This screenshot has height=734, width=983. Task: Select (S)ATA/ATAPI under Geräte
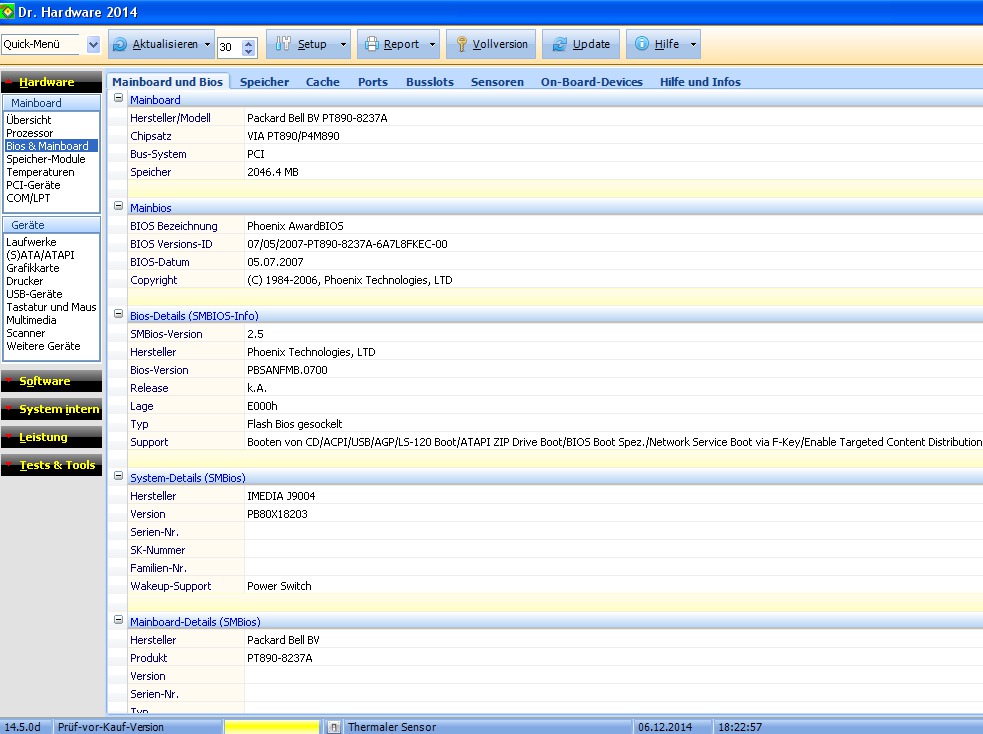(x=40, y=255)
